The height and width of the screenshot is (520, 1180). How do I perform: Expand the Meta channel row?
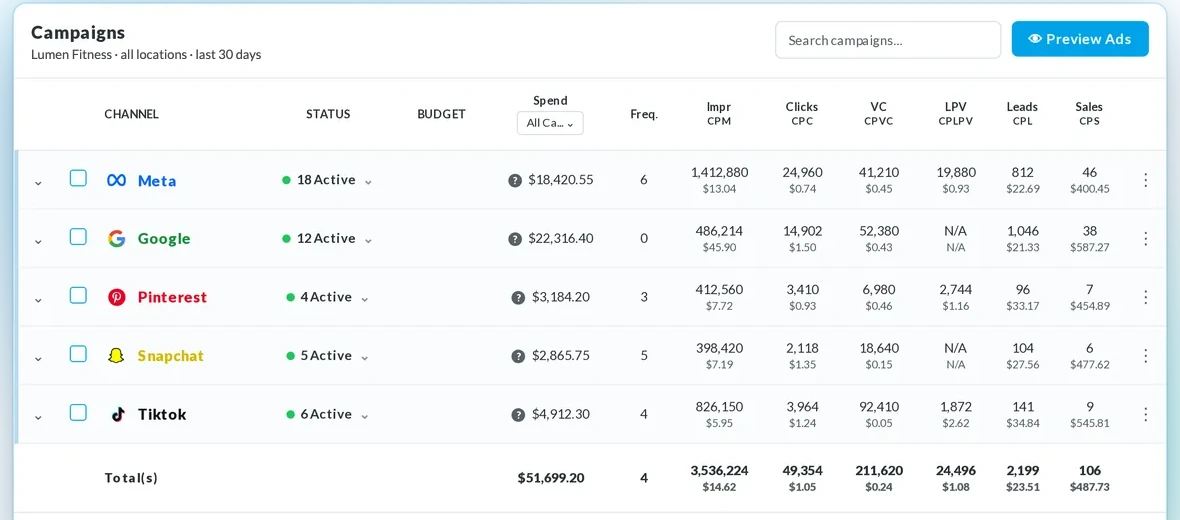coord(38,182)
